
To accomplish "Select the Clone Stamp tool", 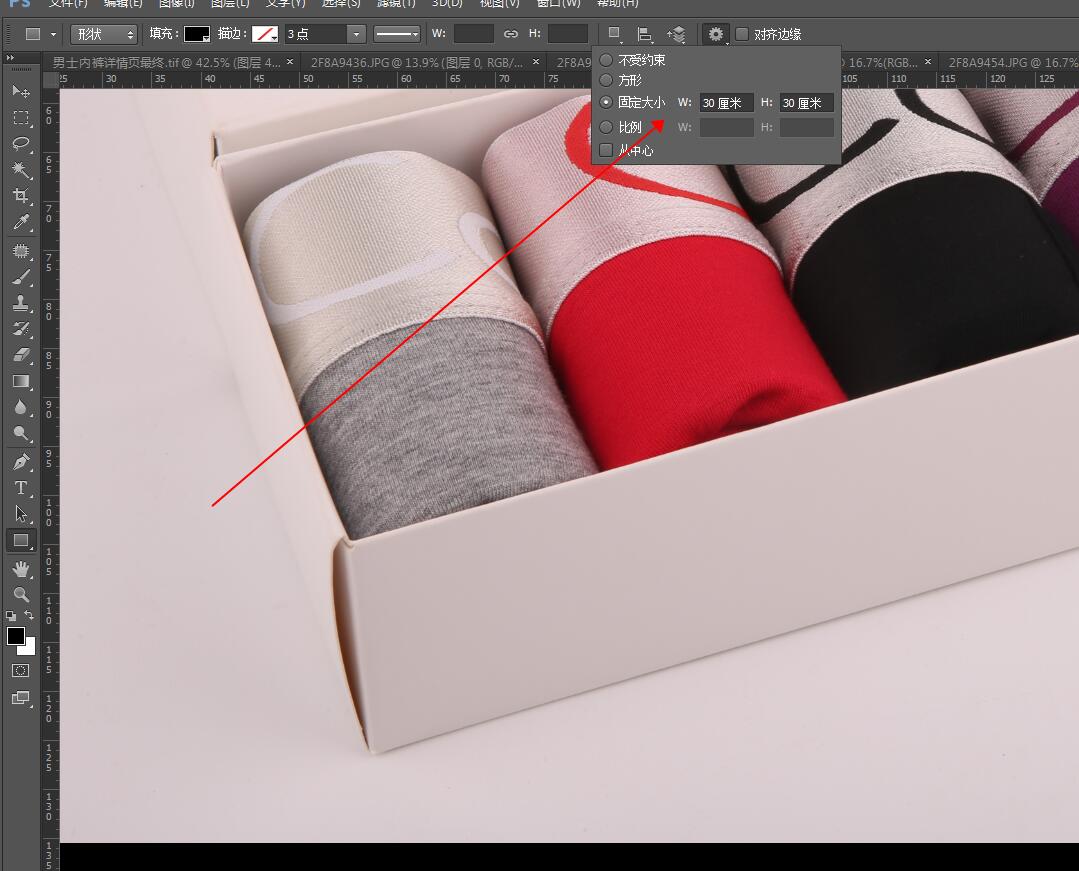I will coord(21,303).
